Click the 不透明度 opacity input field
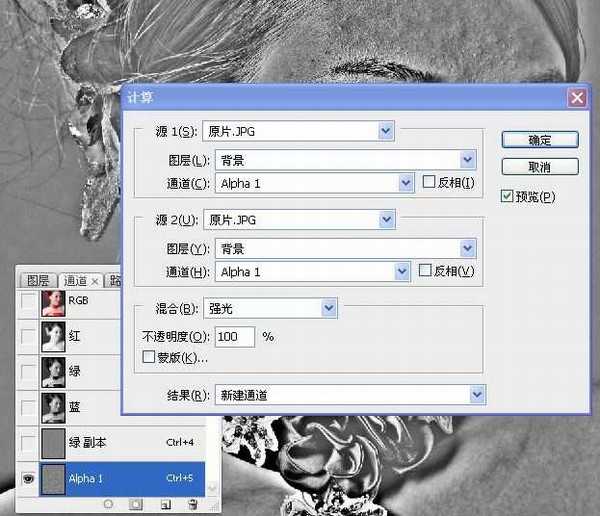 234,337
